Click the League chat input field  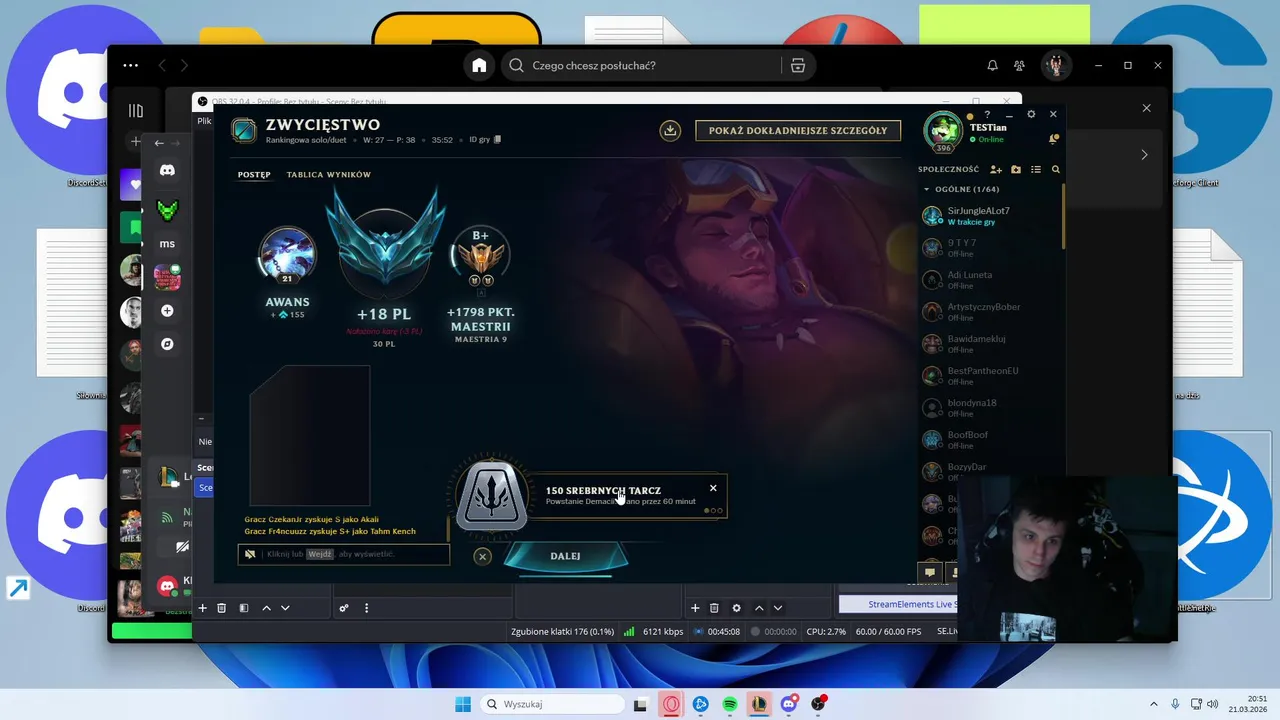click(x=343, y=554)
